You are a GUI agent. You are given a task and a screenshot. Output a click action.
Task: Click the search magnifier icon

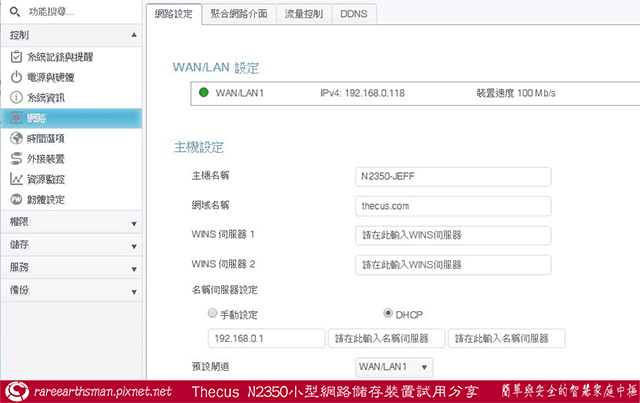pyautogui.click(x=13, y=13)
